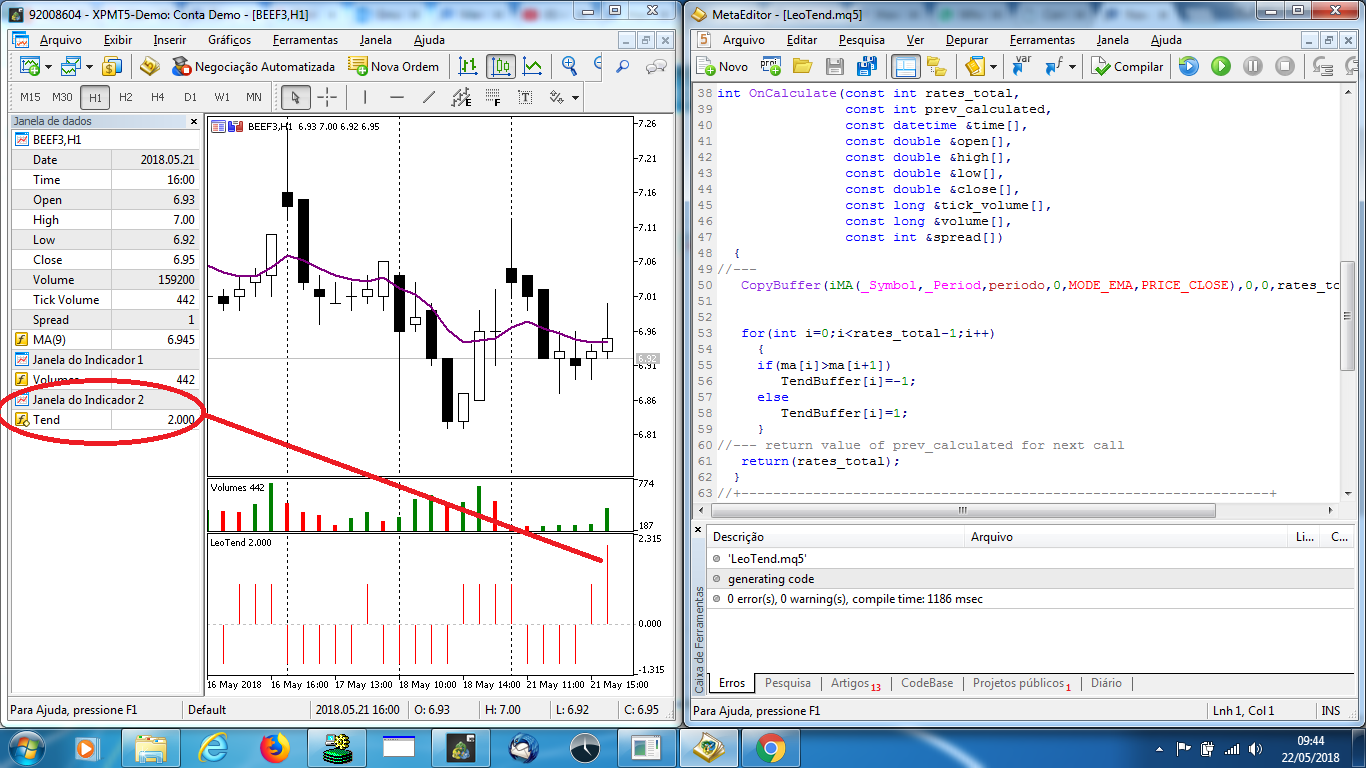This screenshot has width=1366, height=768.
Task: Select the text label tool
Action: 525,97
